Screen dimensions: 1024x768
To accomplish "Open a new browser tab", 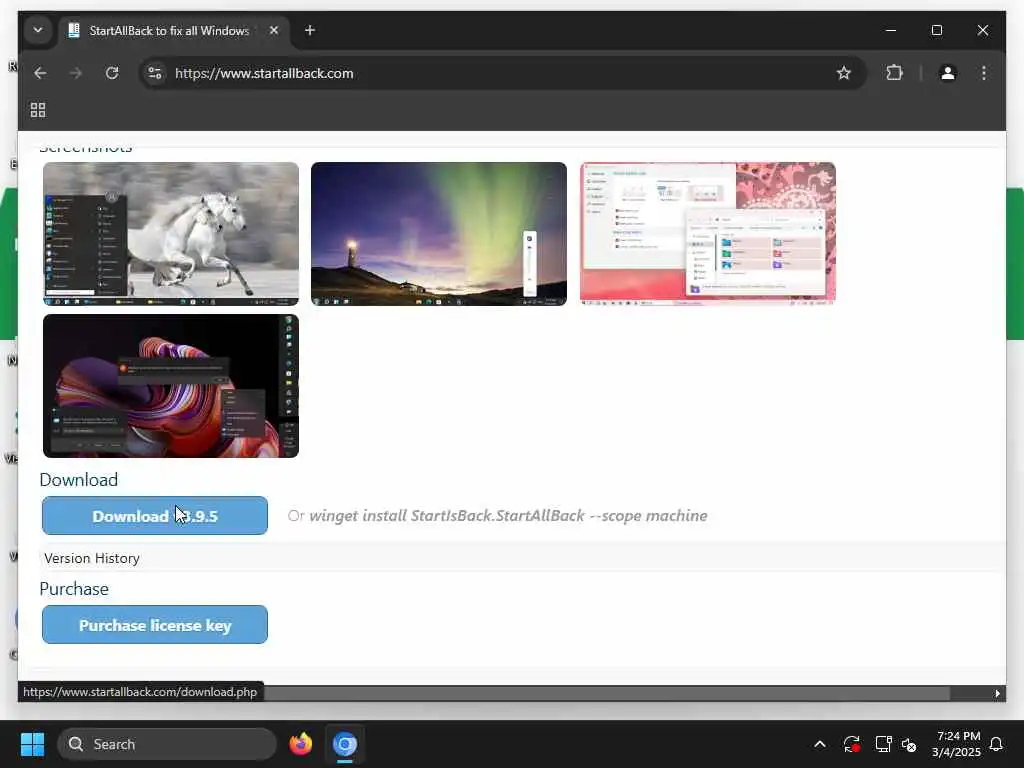I will [x=310, y=30].
